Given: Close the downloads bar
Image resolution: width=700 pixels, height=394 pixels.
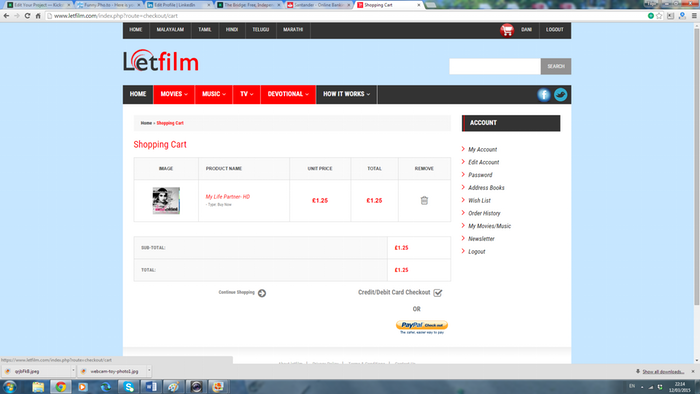Looking at the screenshot, I should [693, 371].
